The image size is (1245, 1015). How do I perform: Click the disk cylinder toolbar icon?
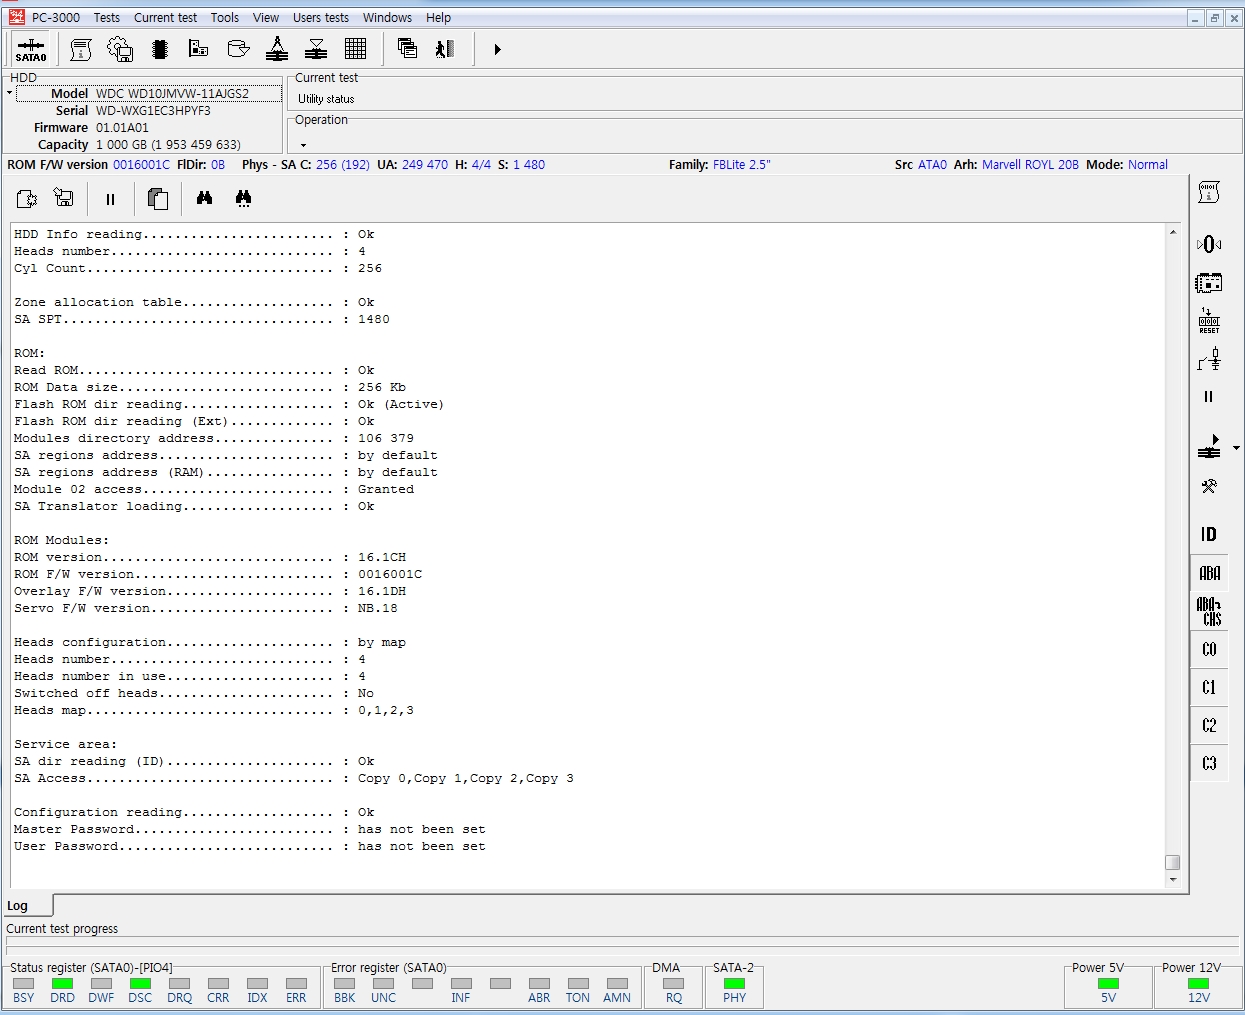tap(238, 49)
